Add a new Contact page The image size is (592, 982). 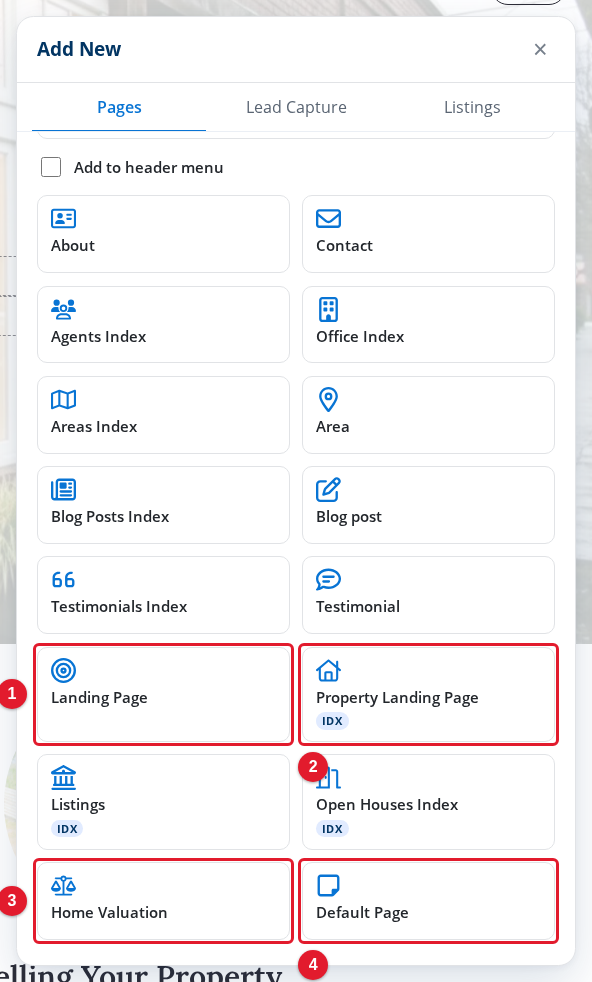click(428, 234)
